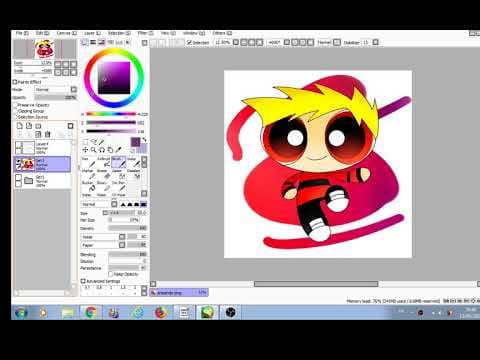Open the brush Paper texture dropdown

[x=103, y=245]
